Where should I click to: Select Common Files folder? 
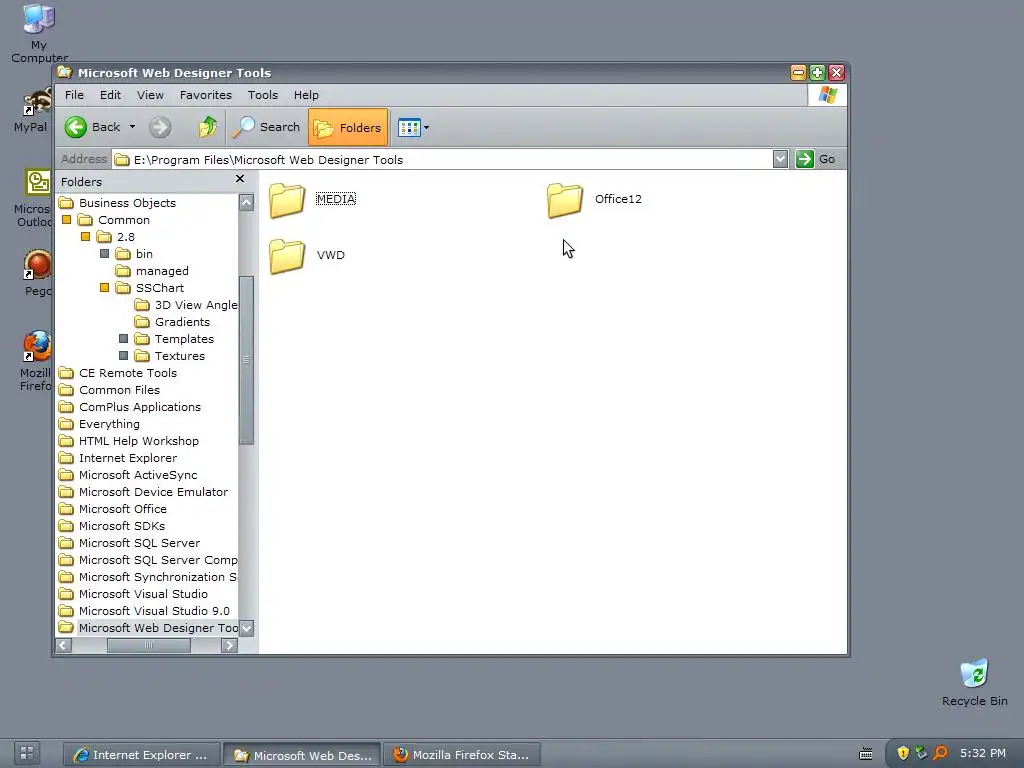pos(109,390)
